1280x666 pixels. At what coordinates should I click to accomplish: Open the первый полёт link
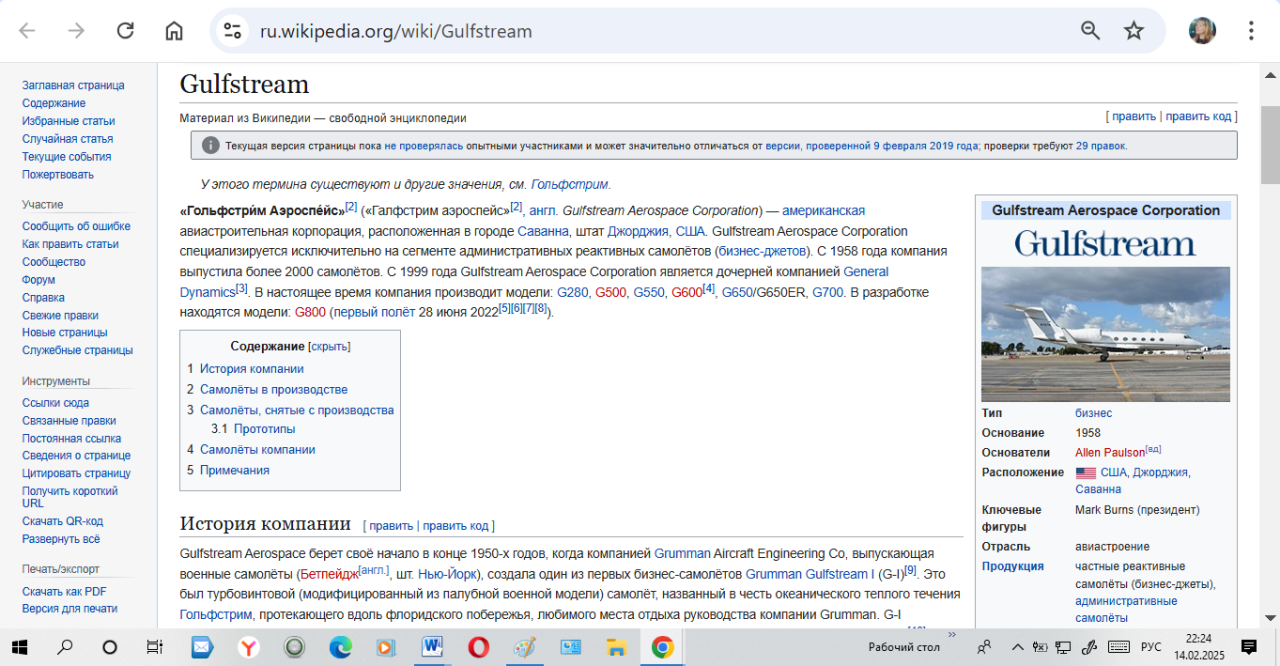pos(374,312)
